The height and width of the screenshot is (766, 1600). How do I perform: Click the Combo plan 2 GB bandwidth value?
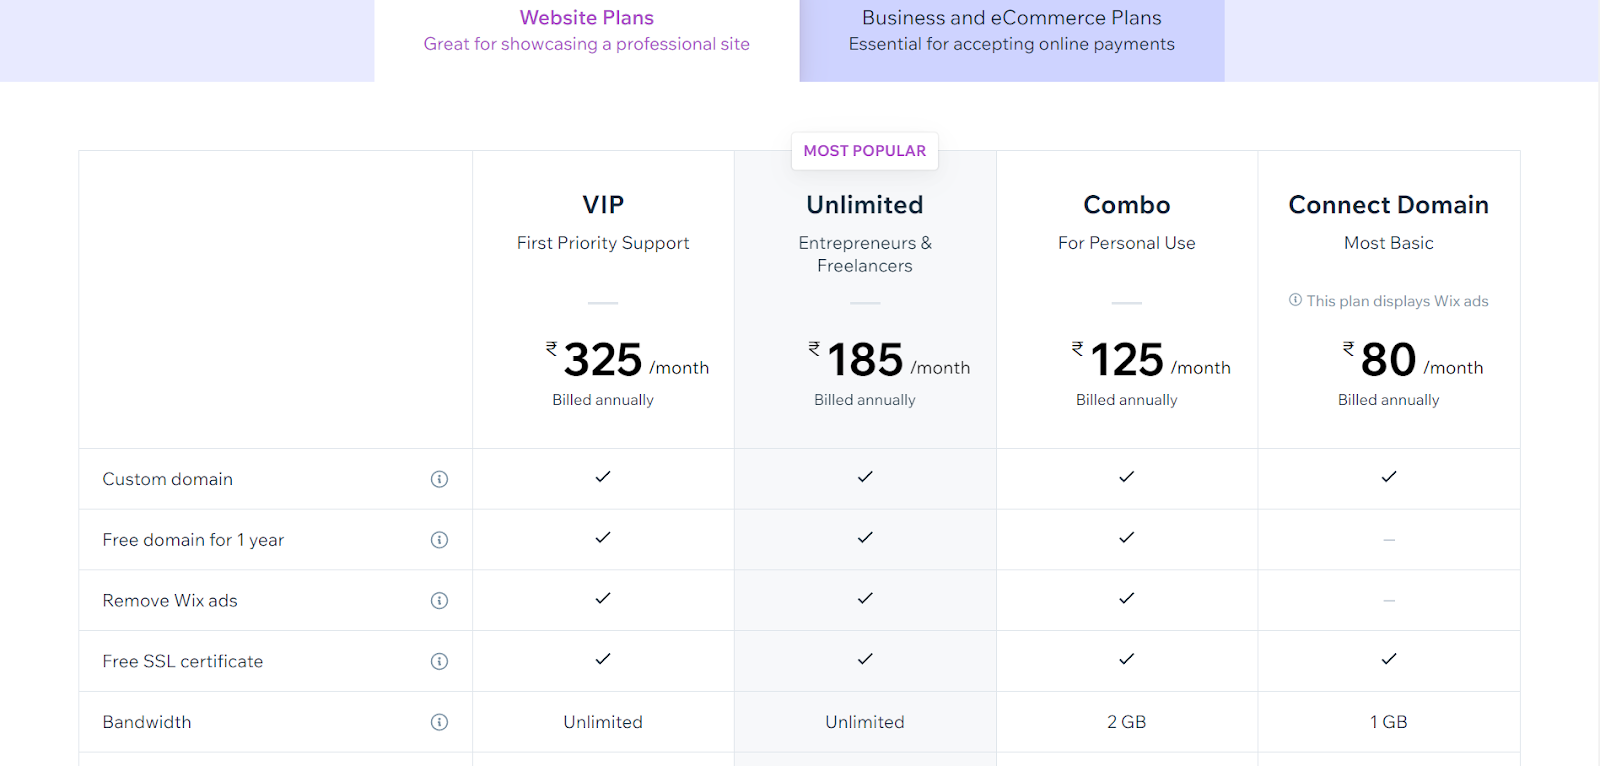click(x=1127, y=722)
